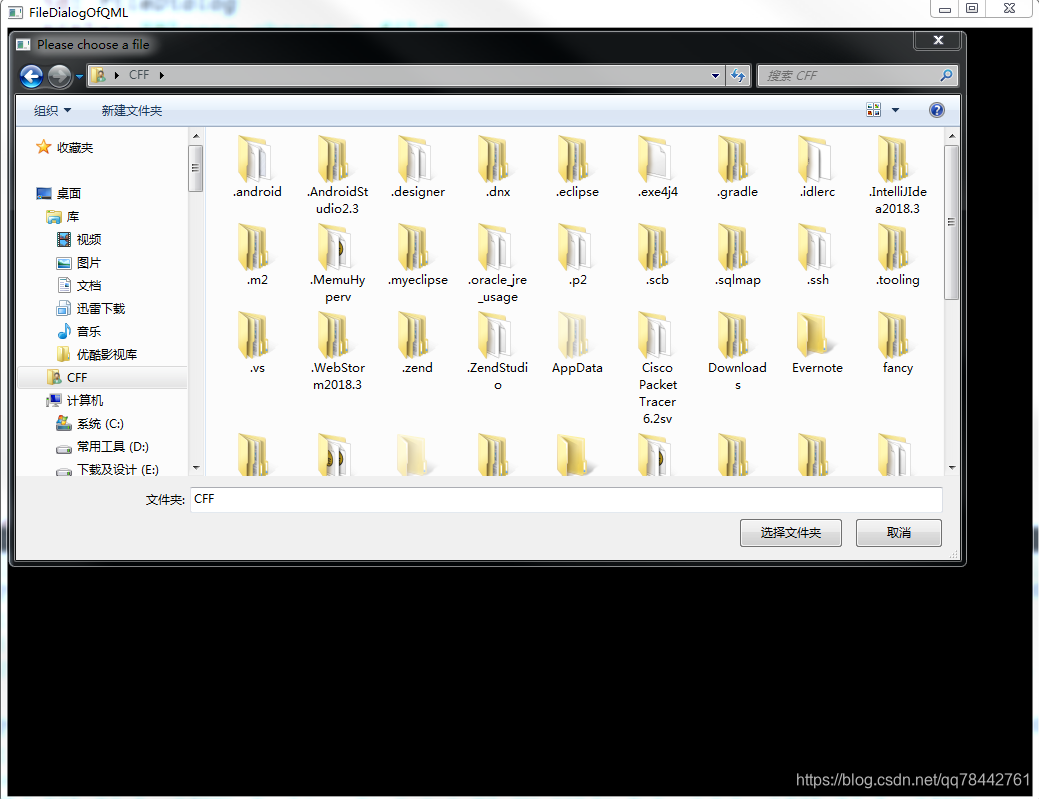Click 新建文件夹 to create folder
This screenshot has height=799, width=1039.
pyautogui.click(x=131, y=111)
